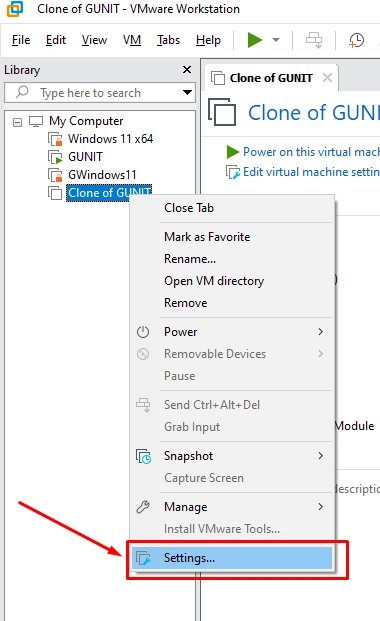This screenshot has height=621, width=380.
Task: Click the locked VM icon beside Windows 11 x64
Action: tap(55, 139)
